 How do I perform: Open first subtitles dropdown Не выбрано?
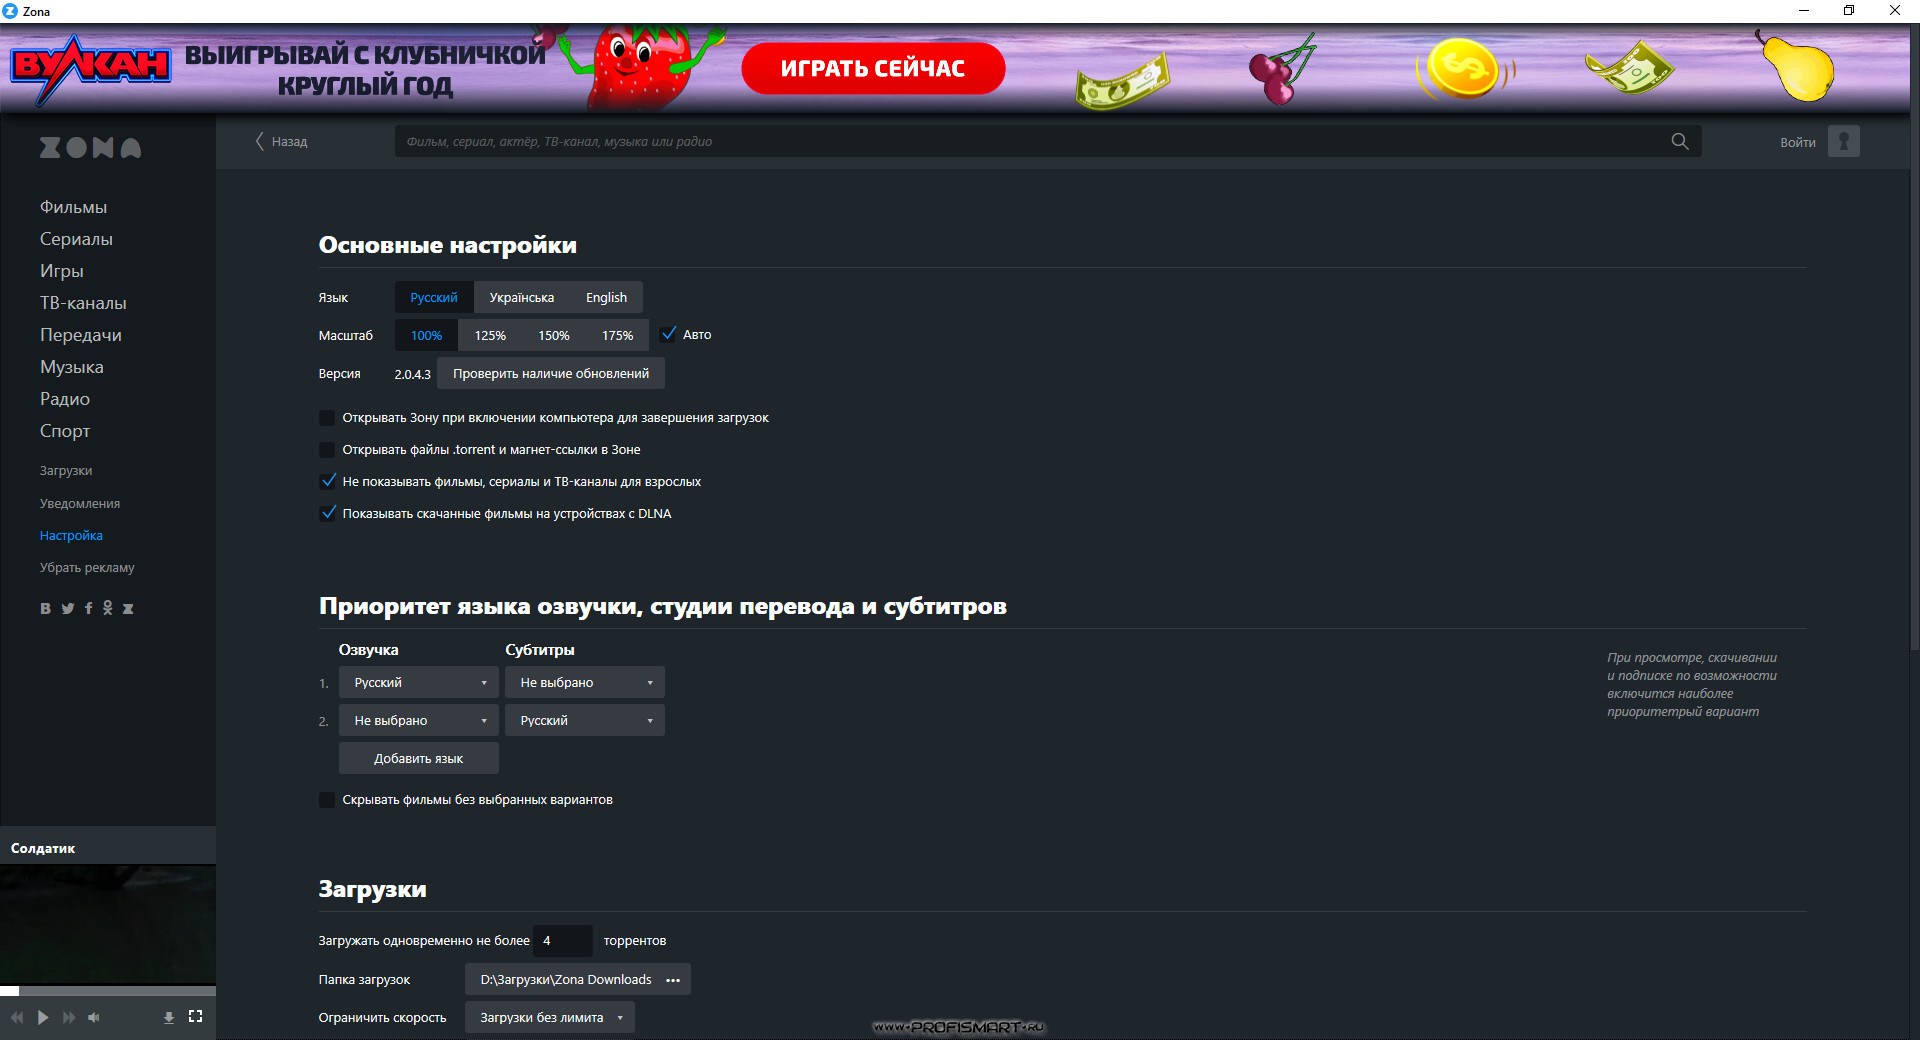click(x=584, y=682)
